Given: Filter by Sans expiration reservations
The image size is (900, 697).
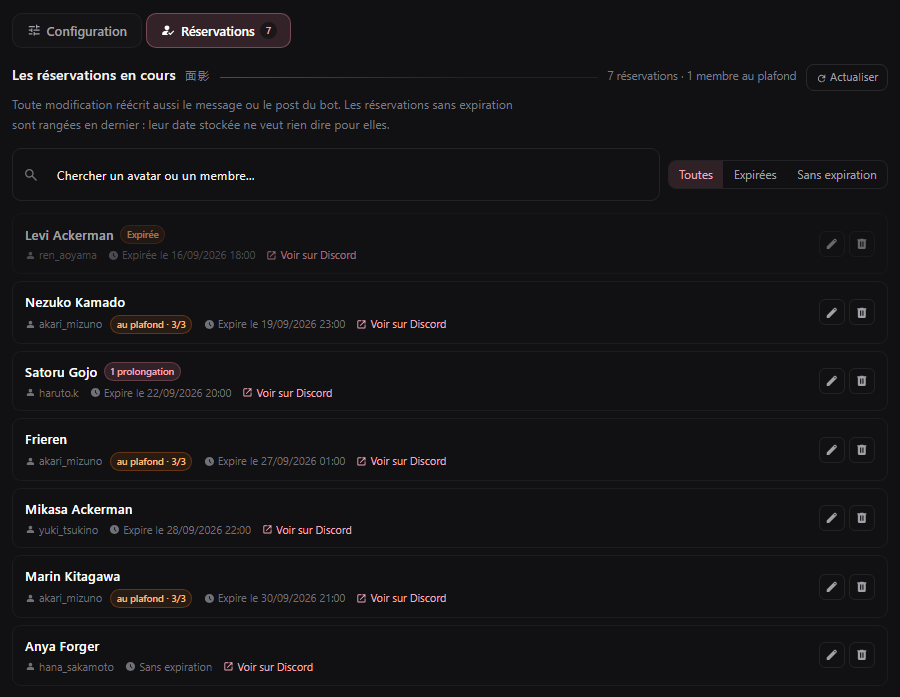Looking at the screenshot, I should tap(836, 175).
